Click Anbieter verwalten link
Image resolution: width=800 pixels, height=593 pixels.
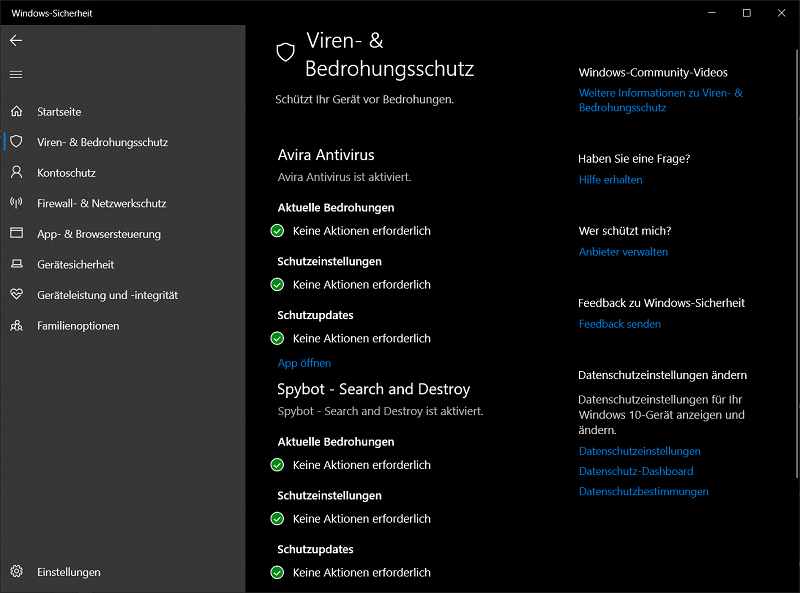[x=623, y=252]
